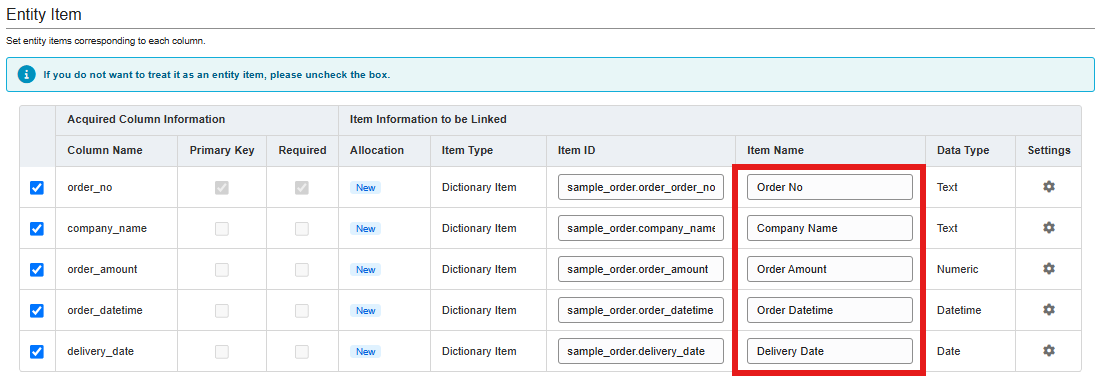1099x382 pixels.
Task: Edit the Company Name item name field
Action: (830, 228)
